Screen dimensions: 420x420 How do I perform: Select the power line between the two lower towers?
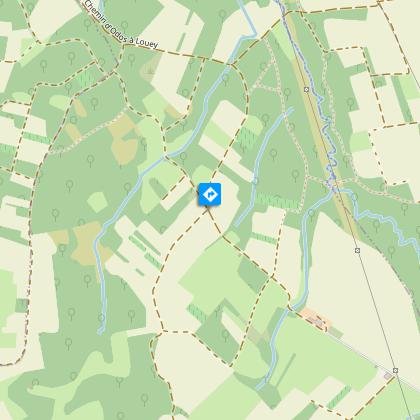pyautogui.click(x=376, y=310)
